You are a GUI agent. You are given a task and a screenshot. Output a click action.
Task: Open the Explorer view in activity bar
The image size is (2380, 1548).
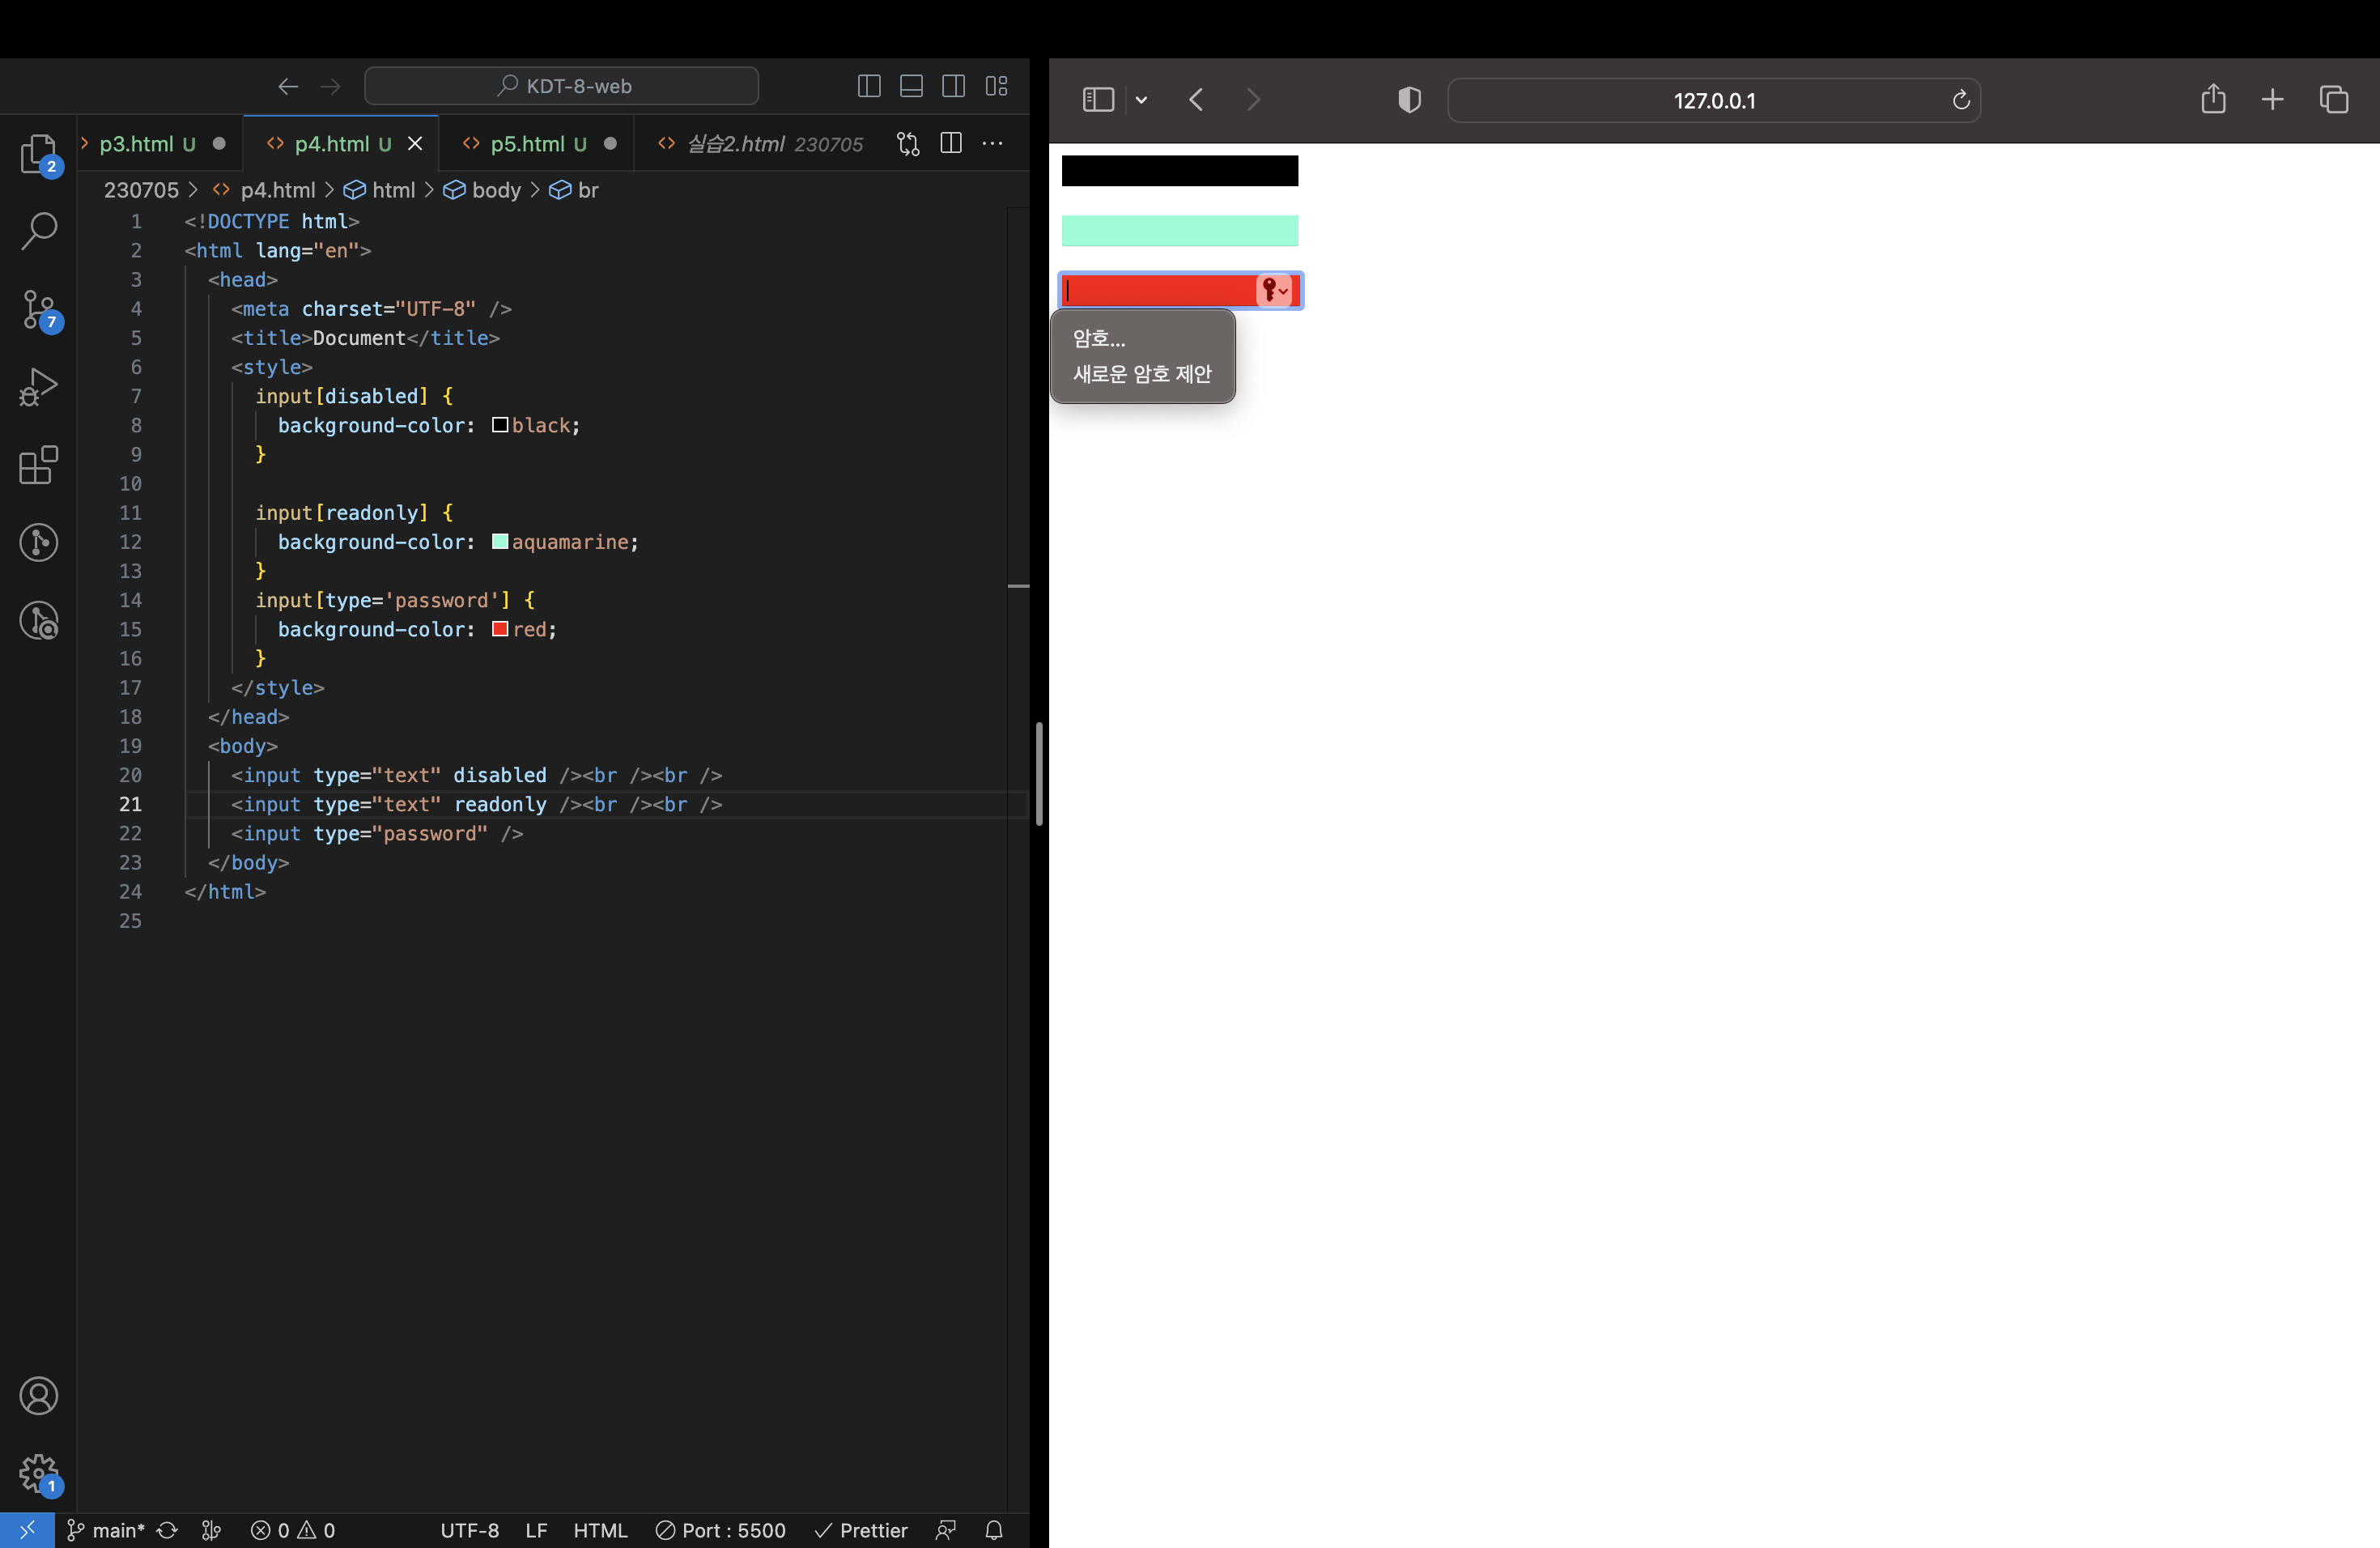click(x=38, y=153)
